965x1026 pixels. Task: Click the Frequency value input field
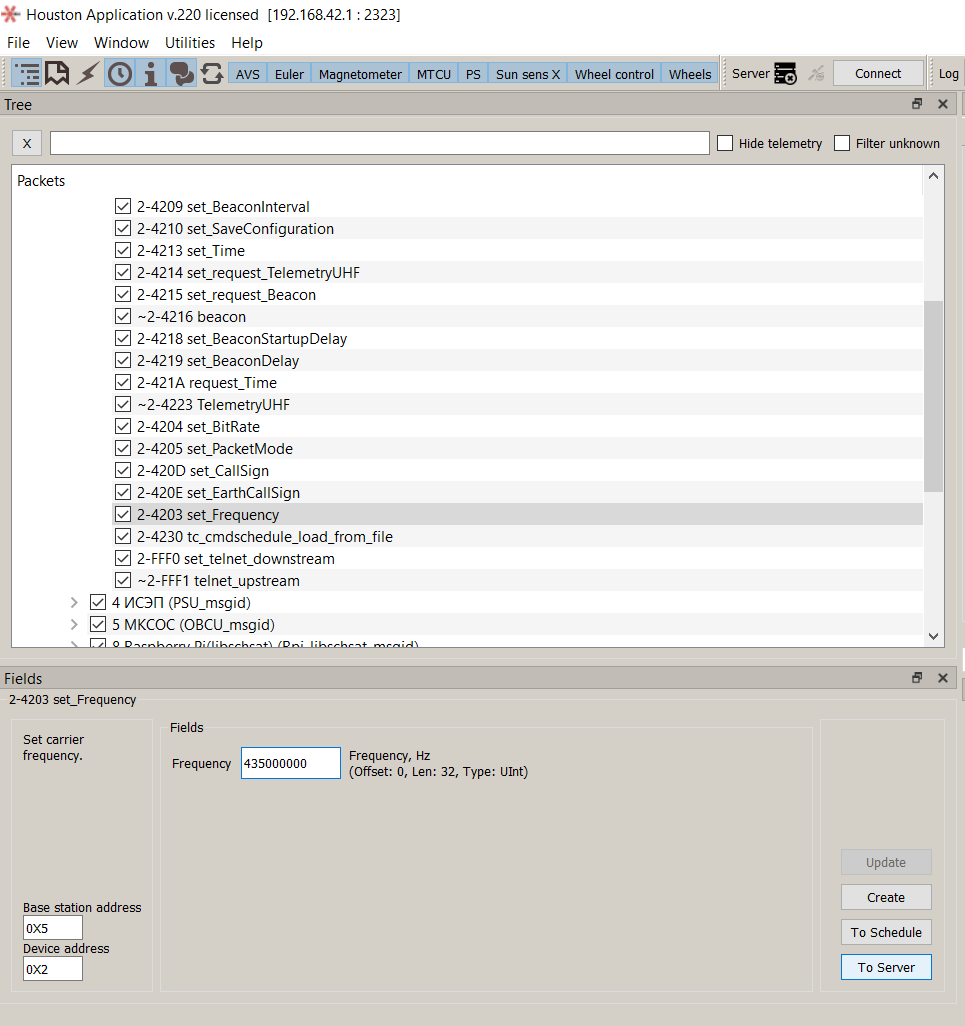[290, 763]
